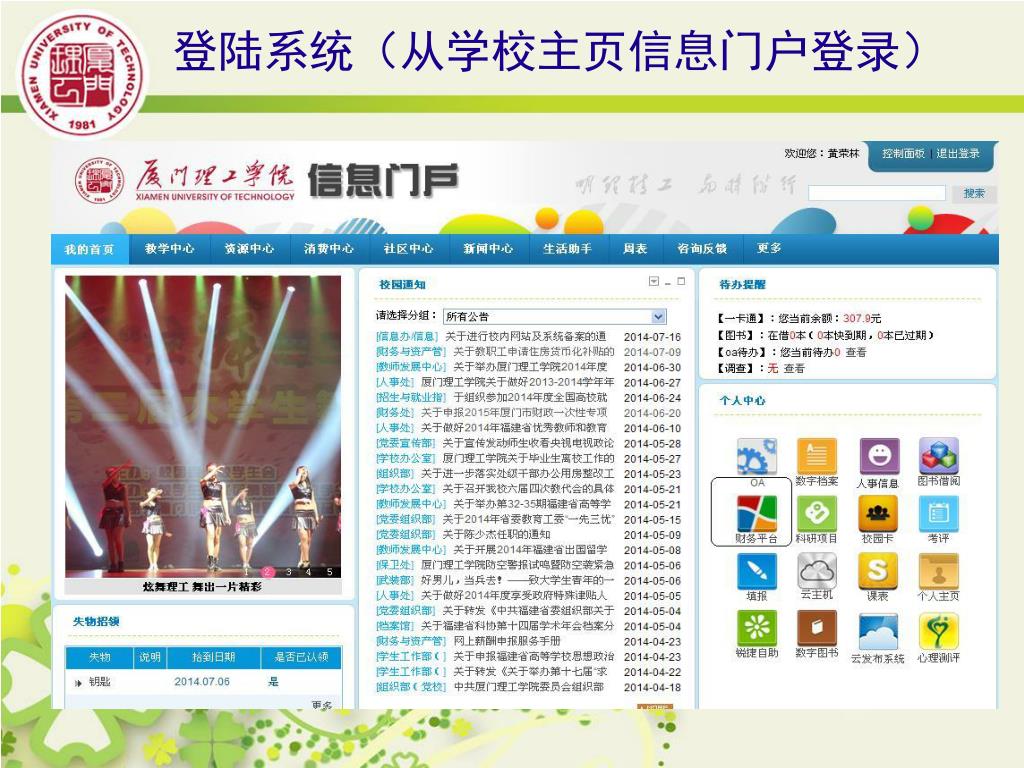Open the 云发布系统 cloud icon

(878, 632)
